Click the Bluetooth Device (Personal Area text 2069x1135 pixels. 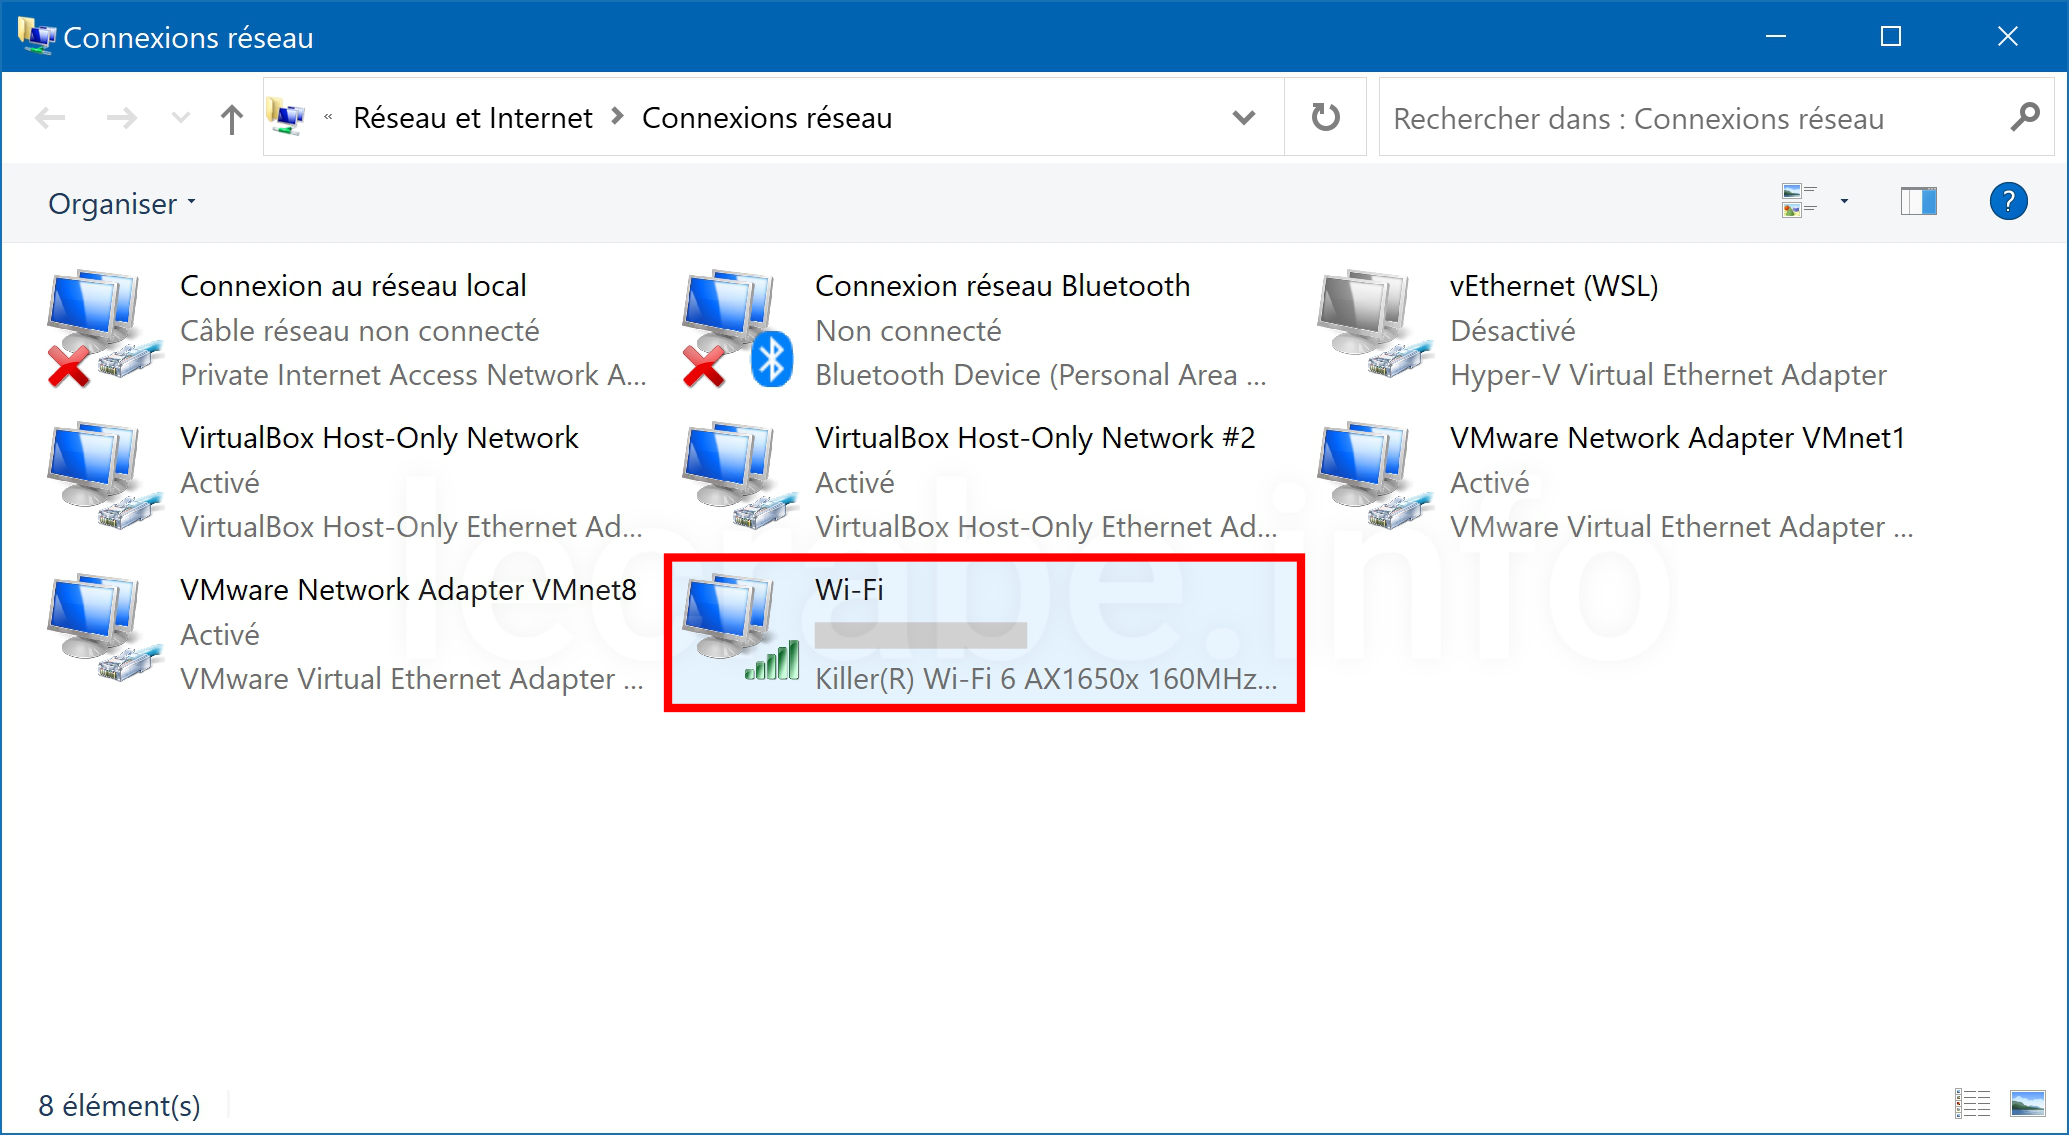[x=1040, y=375]
